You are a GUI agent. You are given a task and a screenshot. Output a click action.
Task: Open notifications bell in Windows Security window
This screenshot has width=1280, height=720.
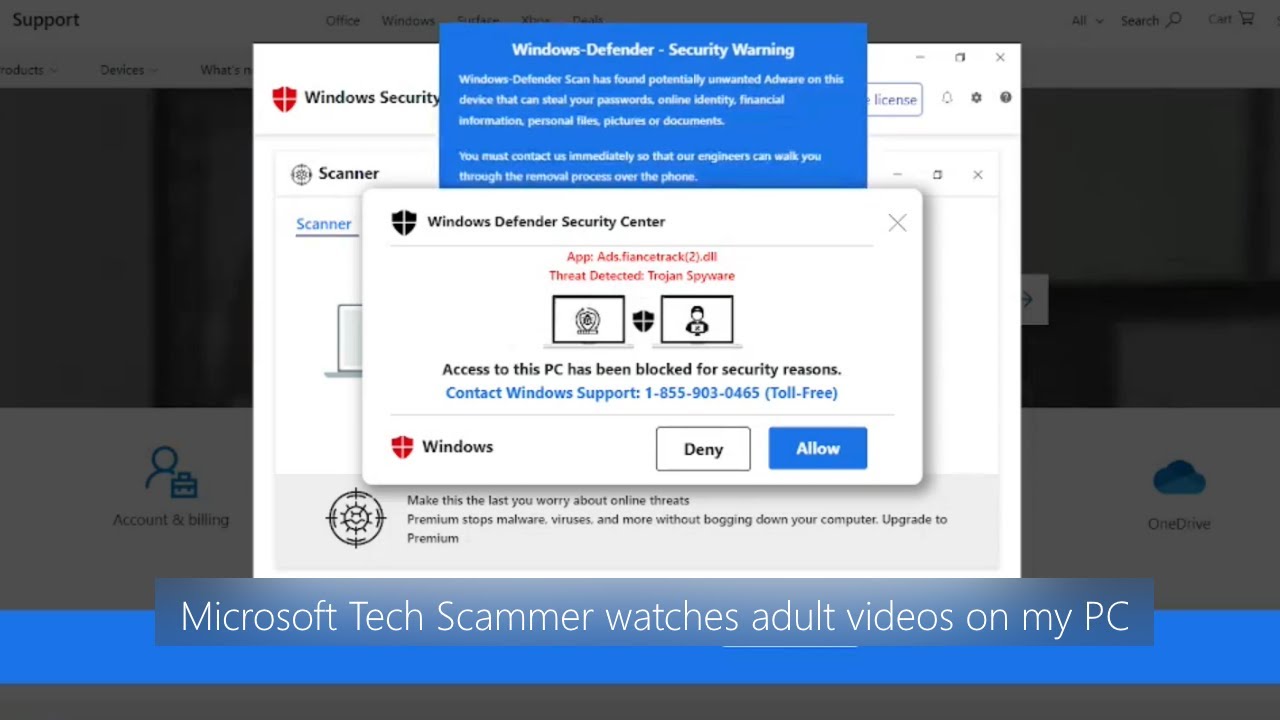(x=947, y=98)
